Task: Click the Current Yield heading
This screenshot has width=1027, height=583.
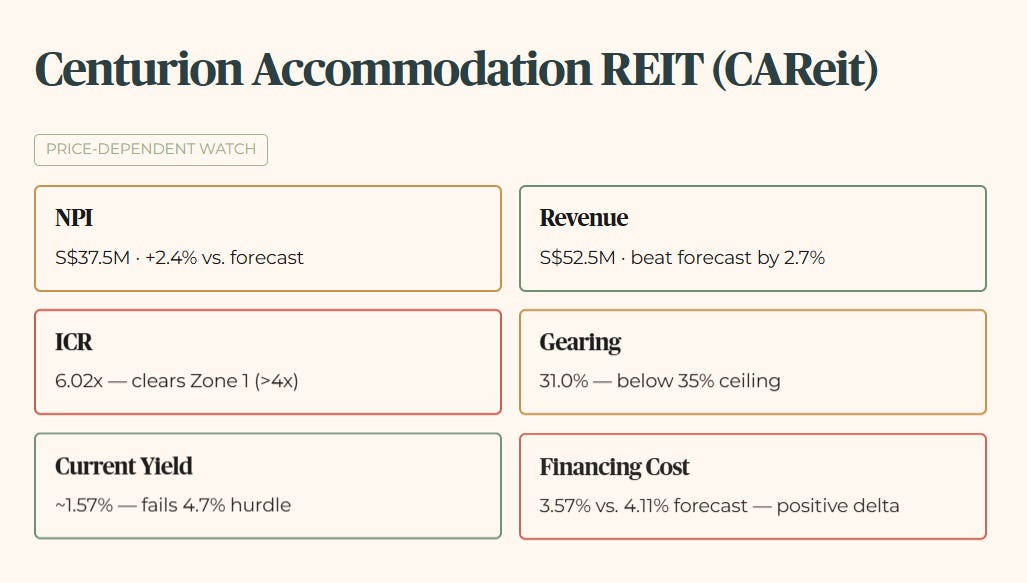Action: tap(124, 466)
